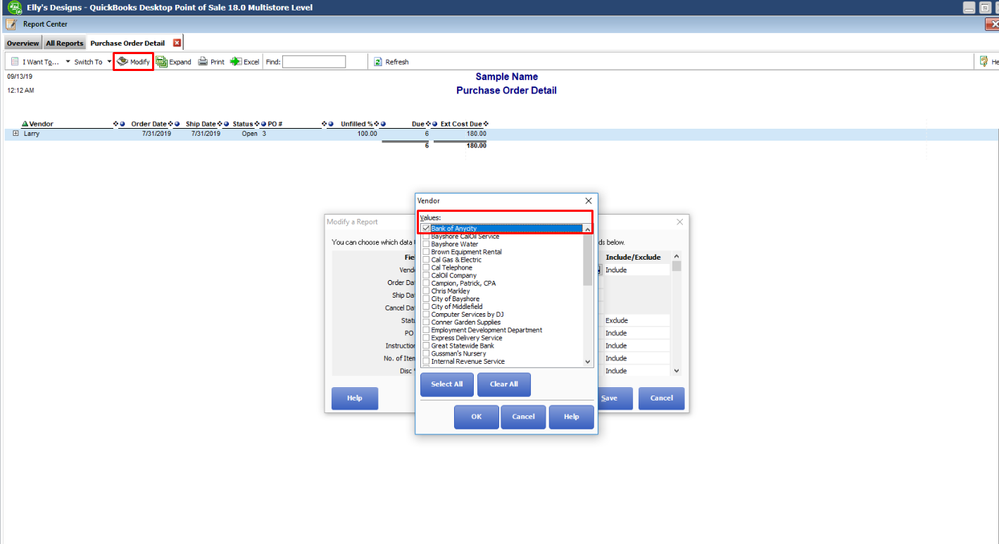Click move handle after Ext Cost Due header
999x544 pixels.
click(x=486, y=124)
